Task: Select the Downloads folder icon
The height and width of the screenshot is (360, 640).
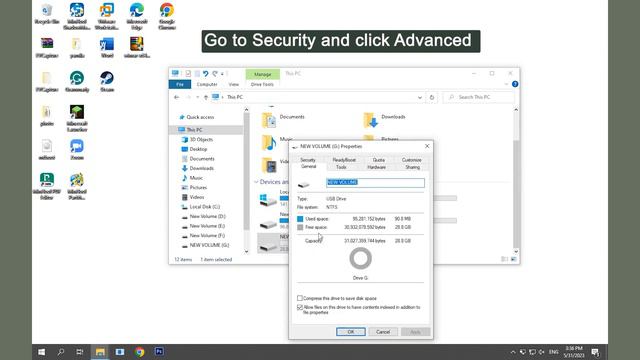Action: (371, 120)
